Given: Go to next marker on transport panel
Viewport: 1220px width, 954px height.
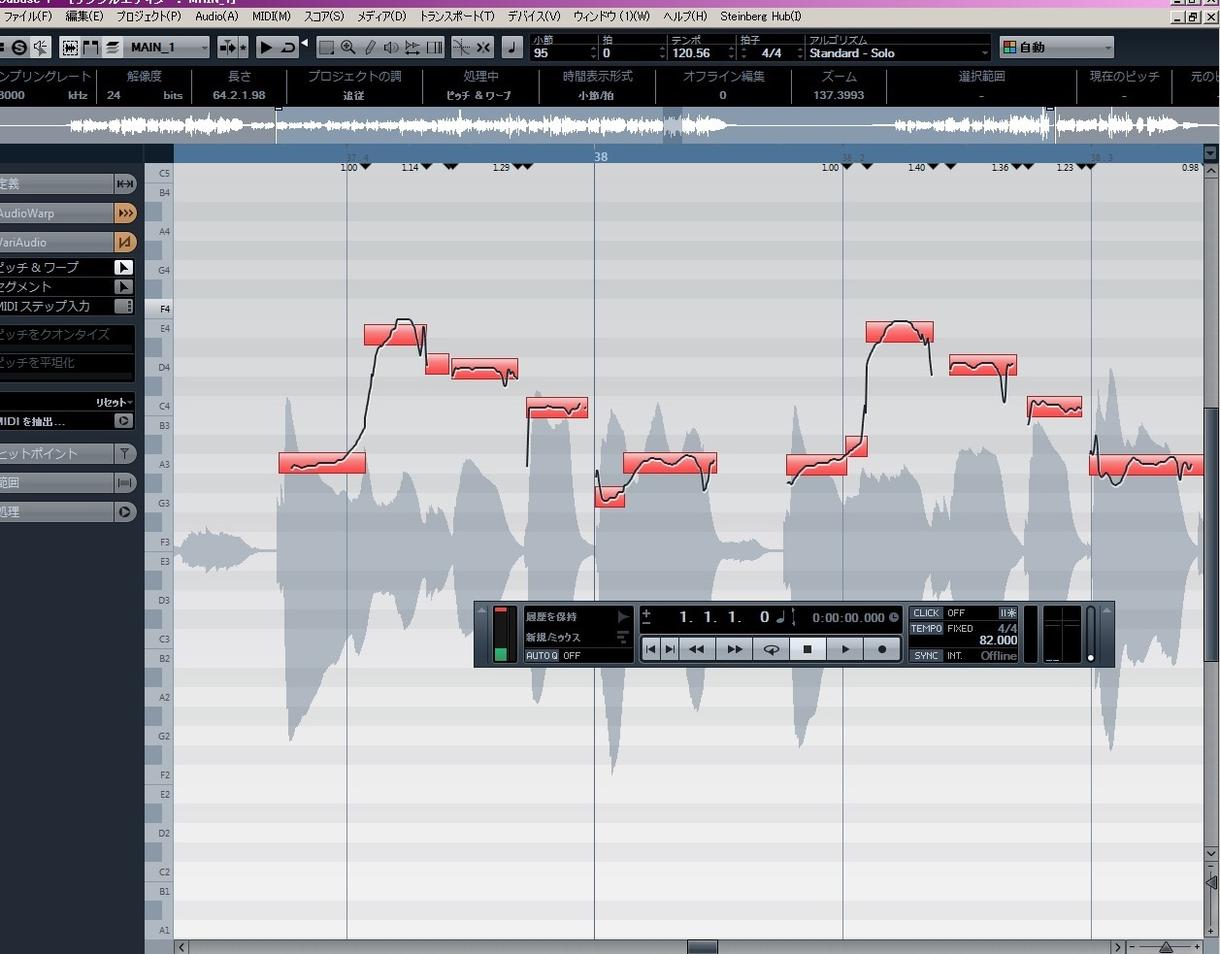Looking at the screenshot, I should (669, 649).
